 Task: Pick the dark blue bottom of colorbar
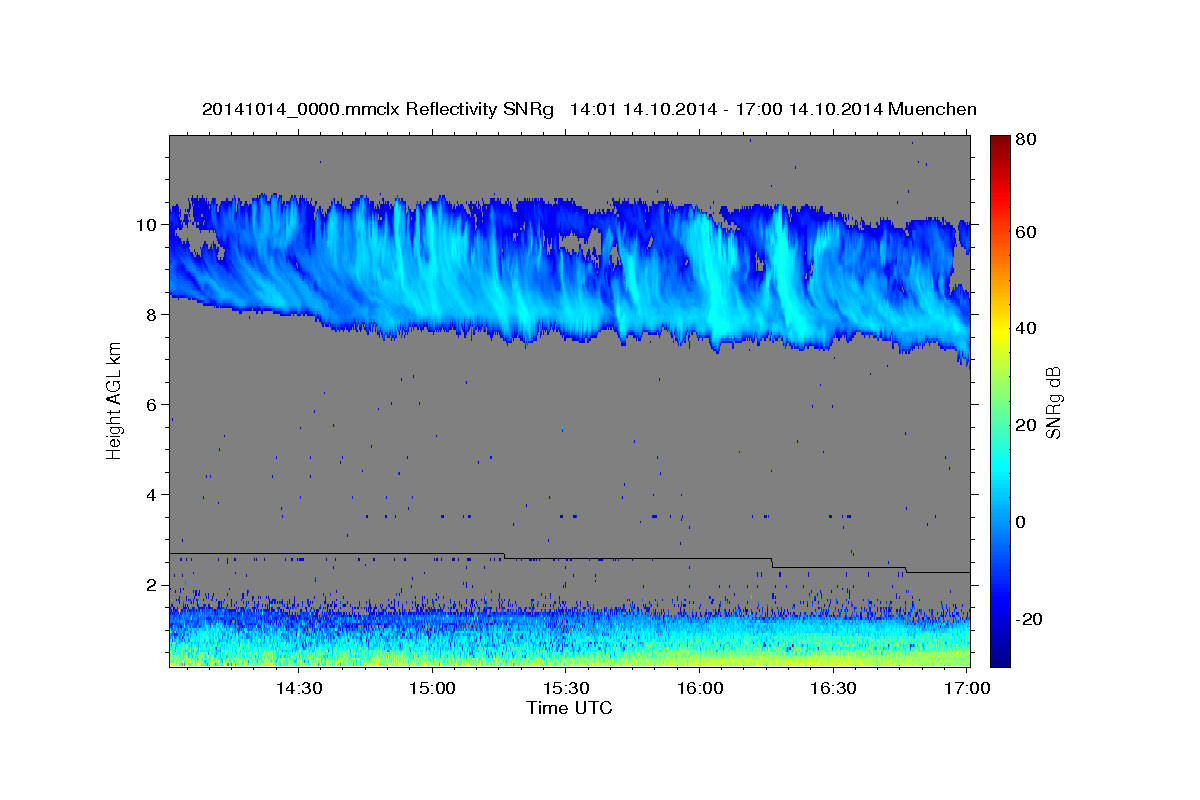coord(1000,658)
